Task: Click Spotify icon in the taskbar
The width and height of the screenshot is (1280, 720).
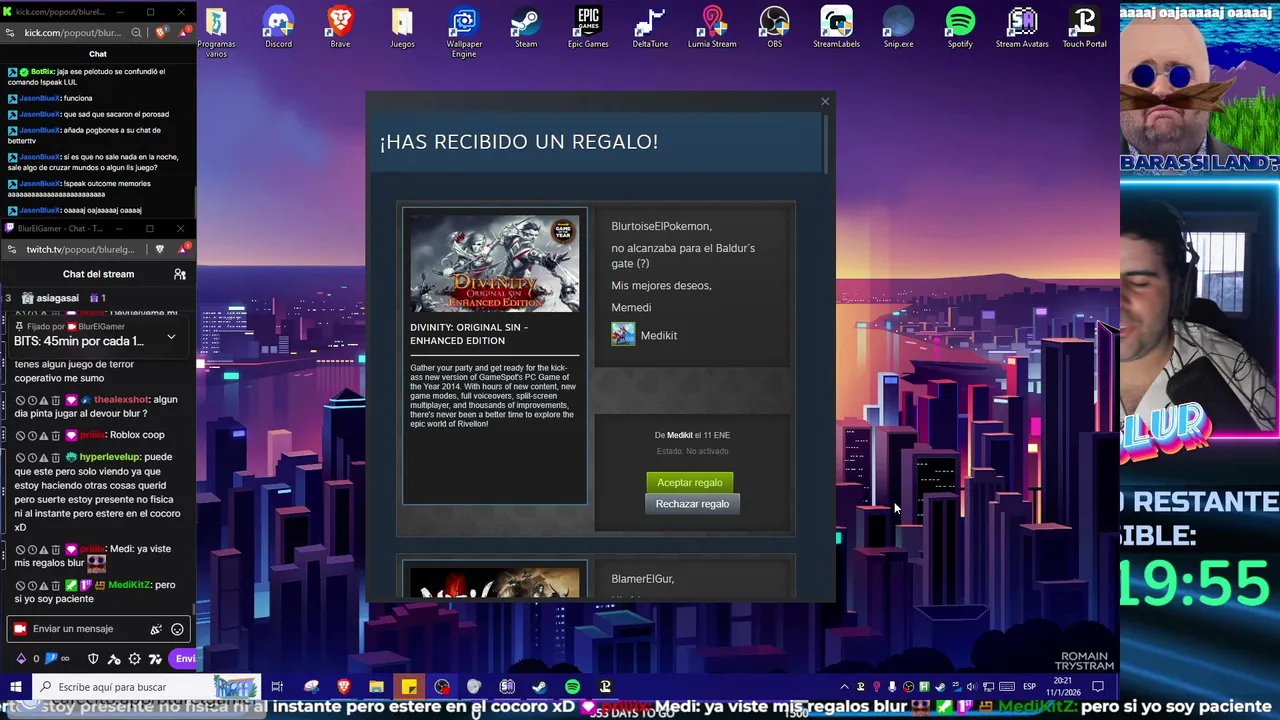Action: point(572,687)
